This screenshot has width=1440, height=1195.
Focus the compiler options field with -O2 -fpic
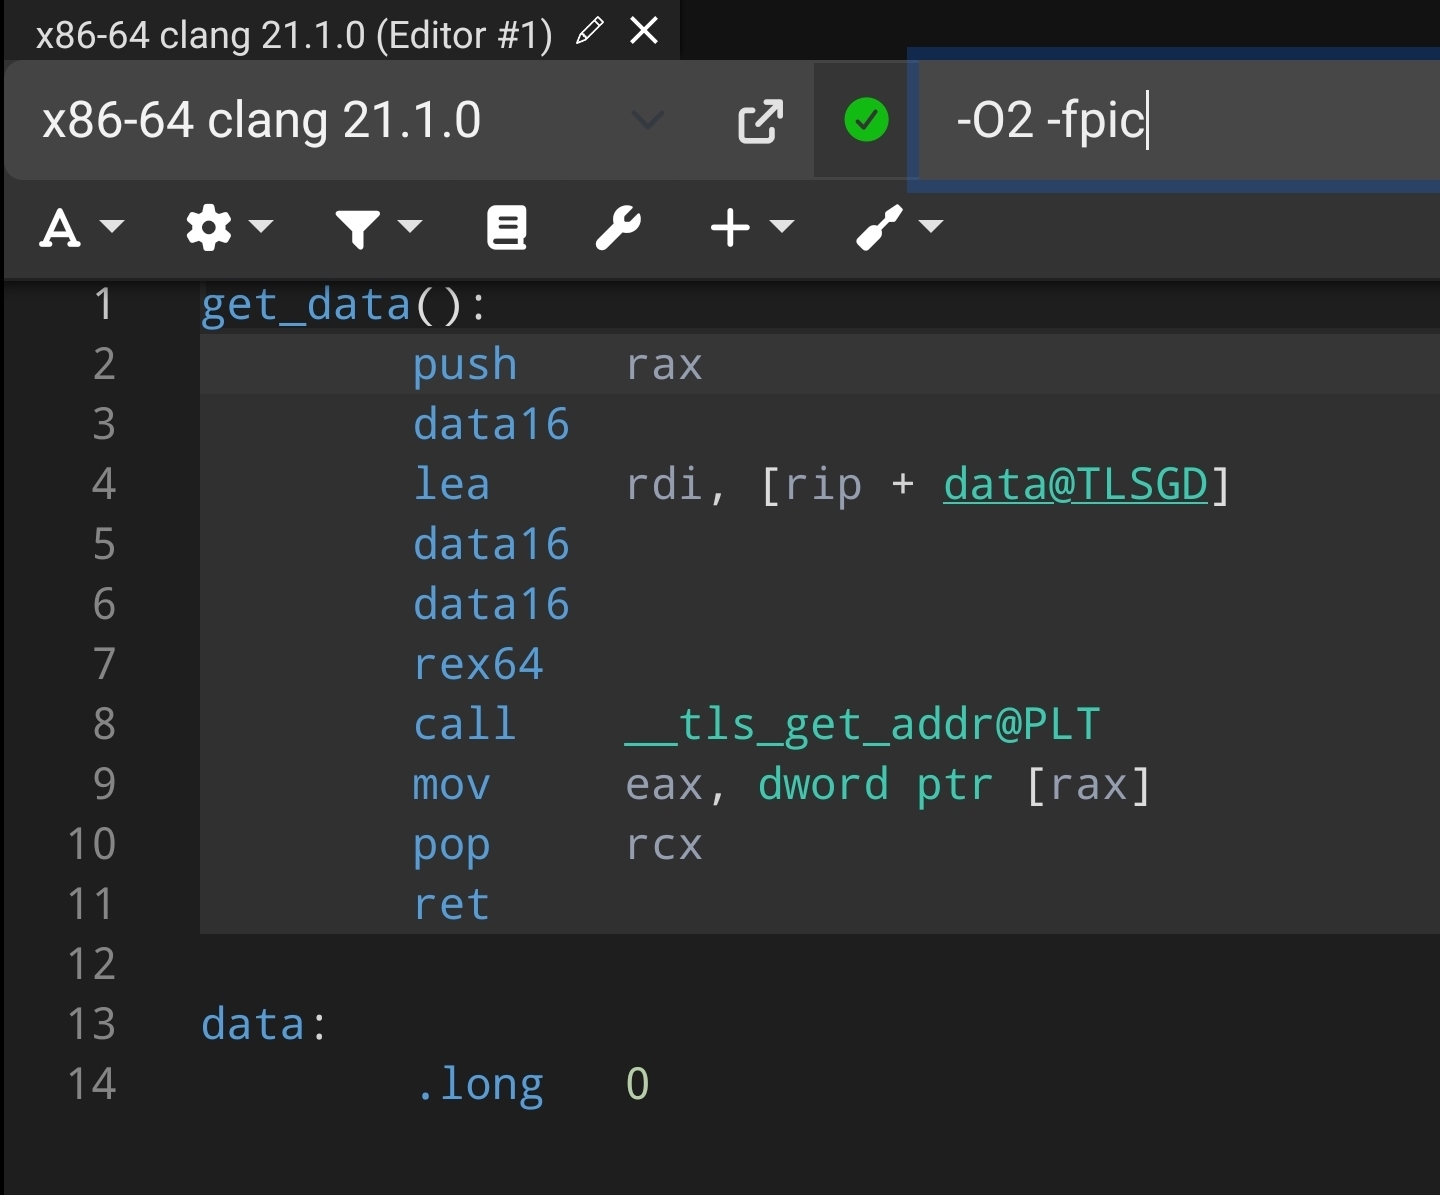coord(1180,120)
